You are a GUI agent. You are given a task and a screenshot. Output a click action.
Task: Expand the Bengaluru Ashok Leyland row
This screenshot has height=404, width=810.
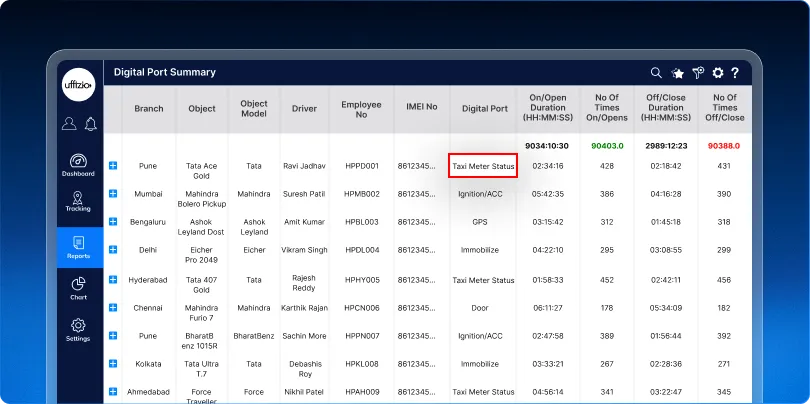113,222
